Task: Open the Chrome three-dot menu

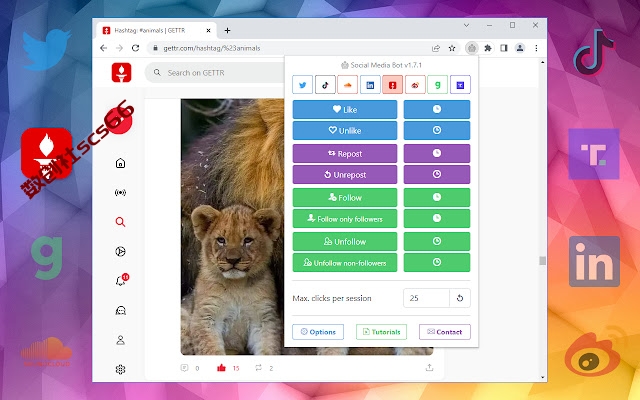Action: pos(536,48)
